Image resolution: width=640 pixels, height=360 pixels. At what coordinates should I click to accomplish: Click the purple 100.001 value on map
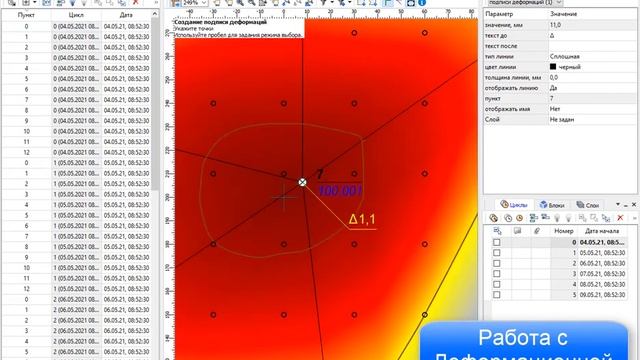click(339, 191)
